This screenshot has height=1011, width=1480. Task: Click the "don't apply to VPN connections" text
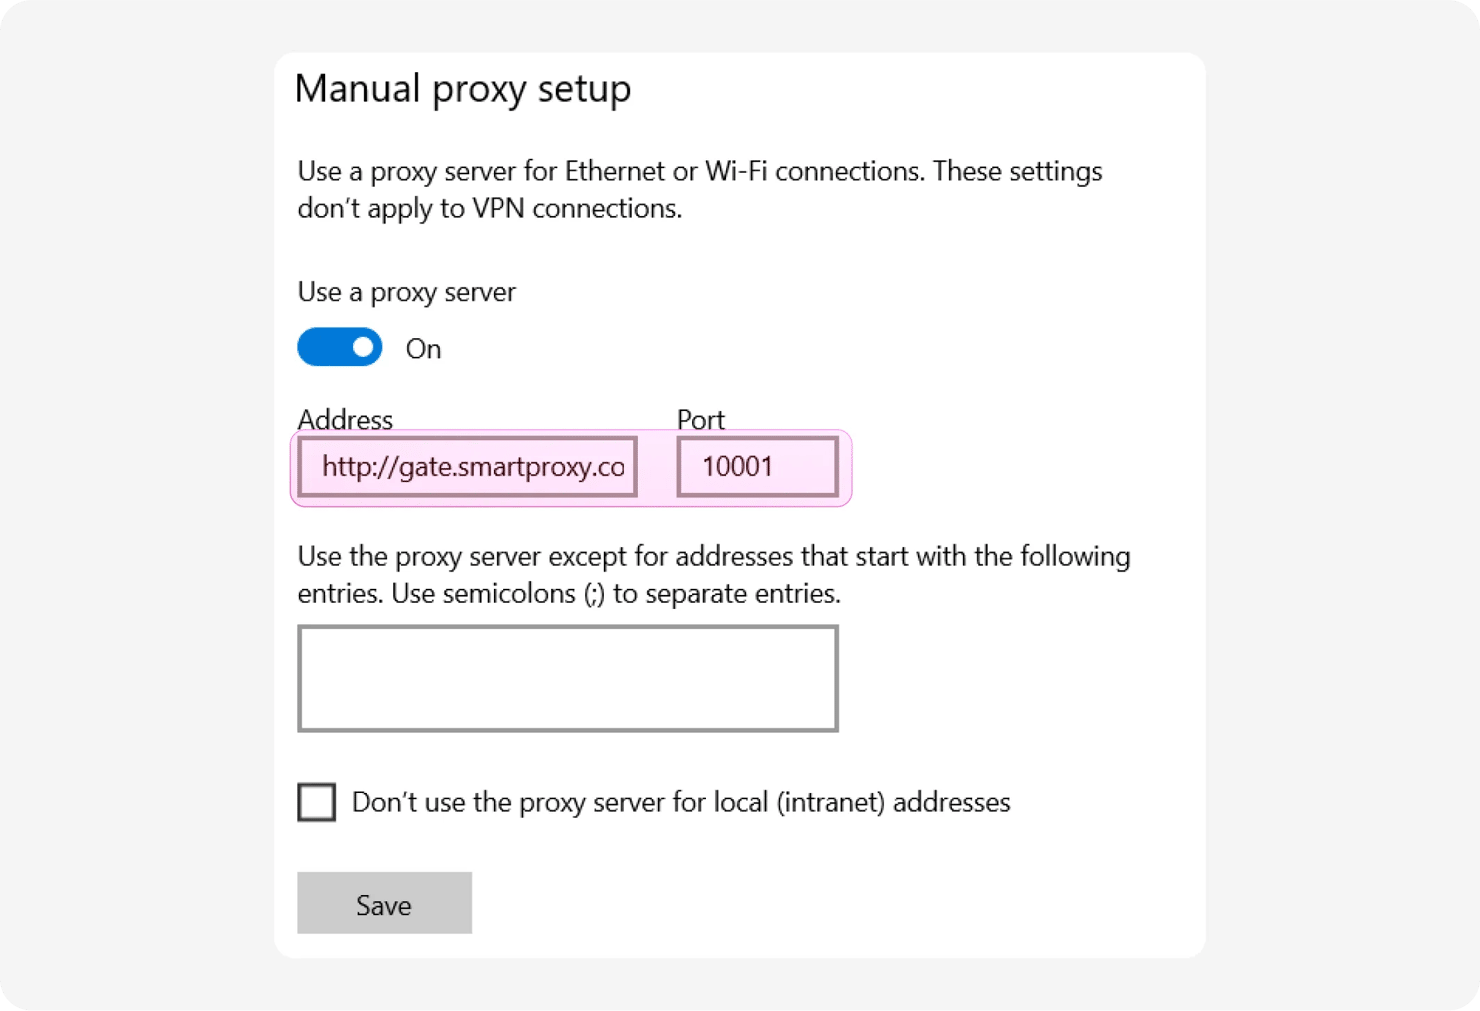pyautogui.click(x=489, y=208)
